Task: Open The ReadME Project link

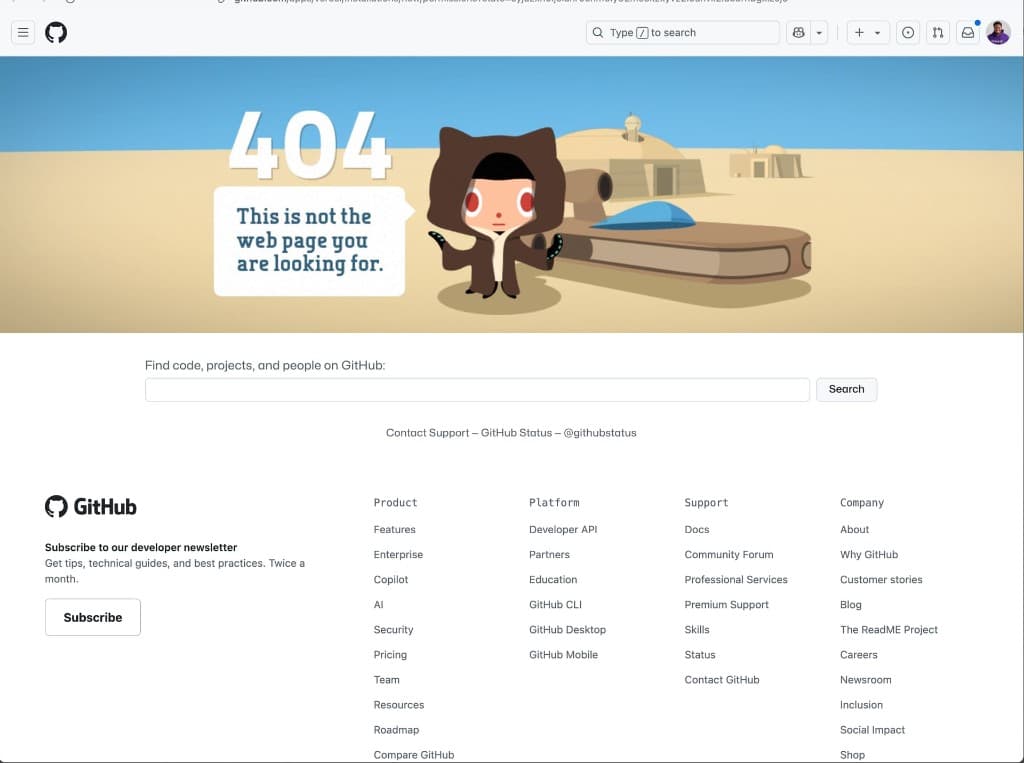Action: 889,630
